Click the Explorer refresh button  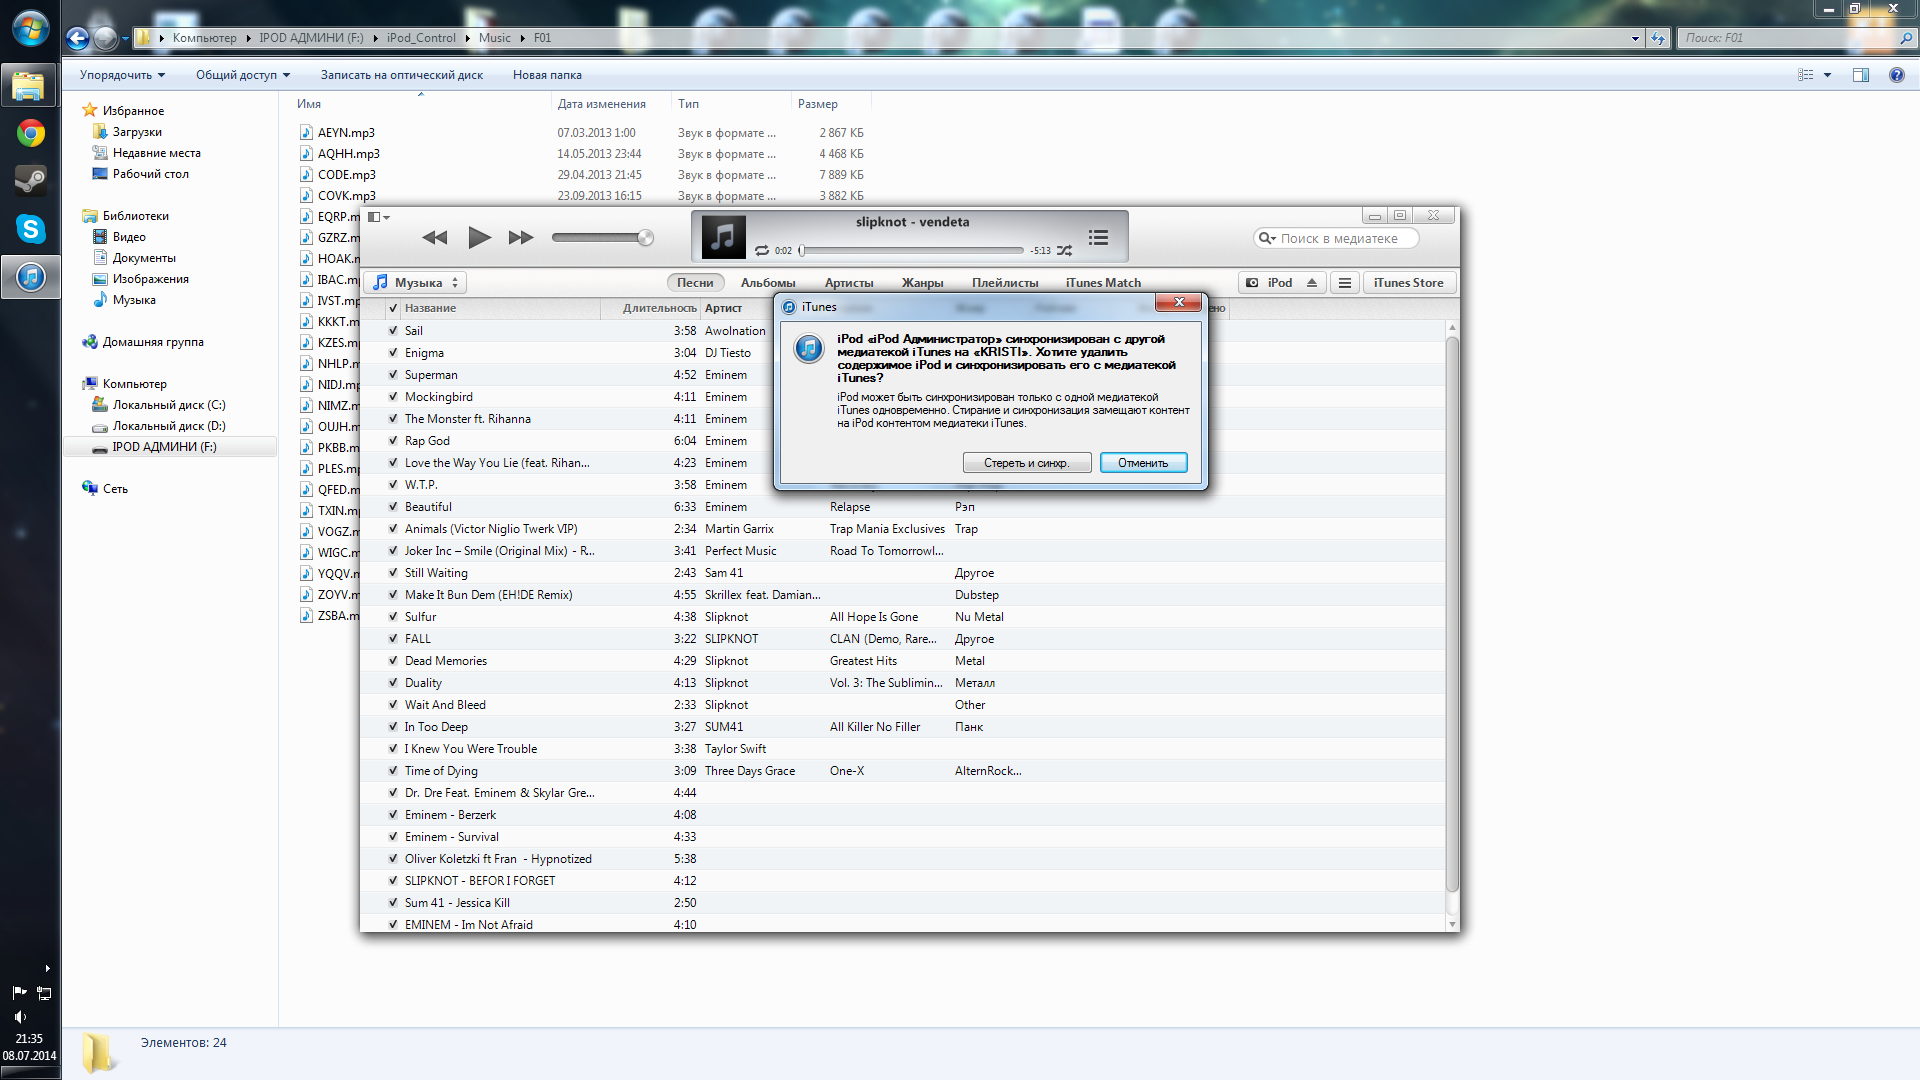(x=1658, y=38)
